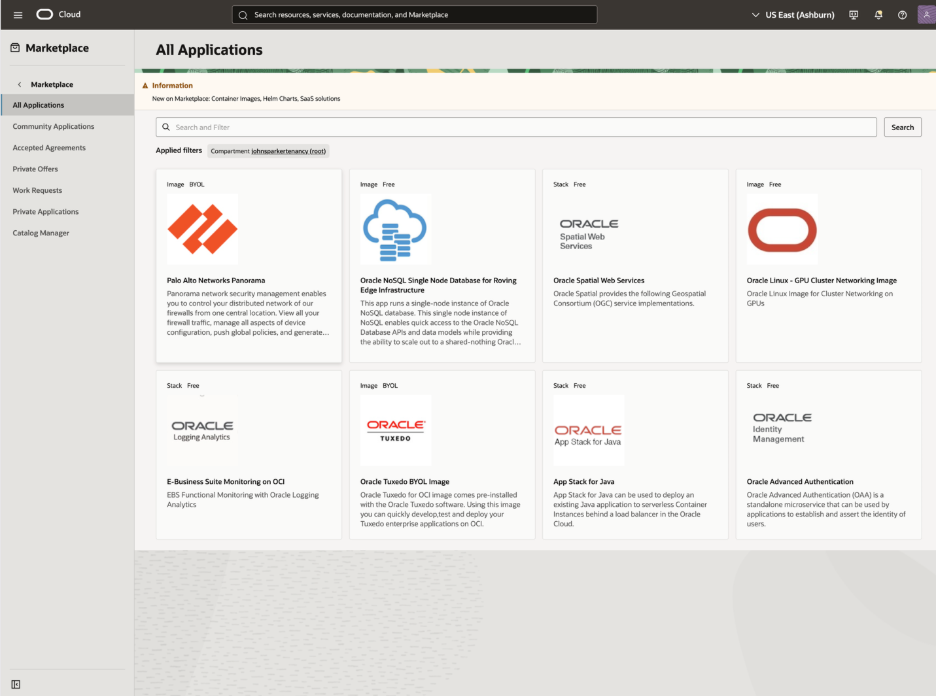Click the Marketplace shopping bag icon

pos(15,48)
